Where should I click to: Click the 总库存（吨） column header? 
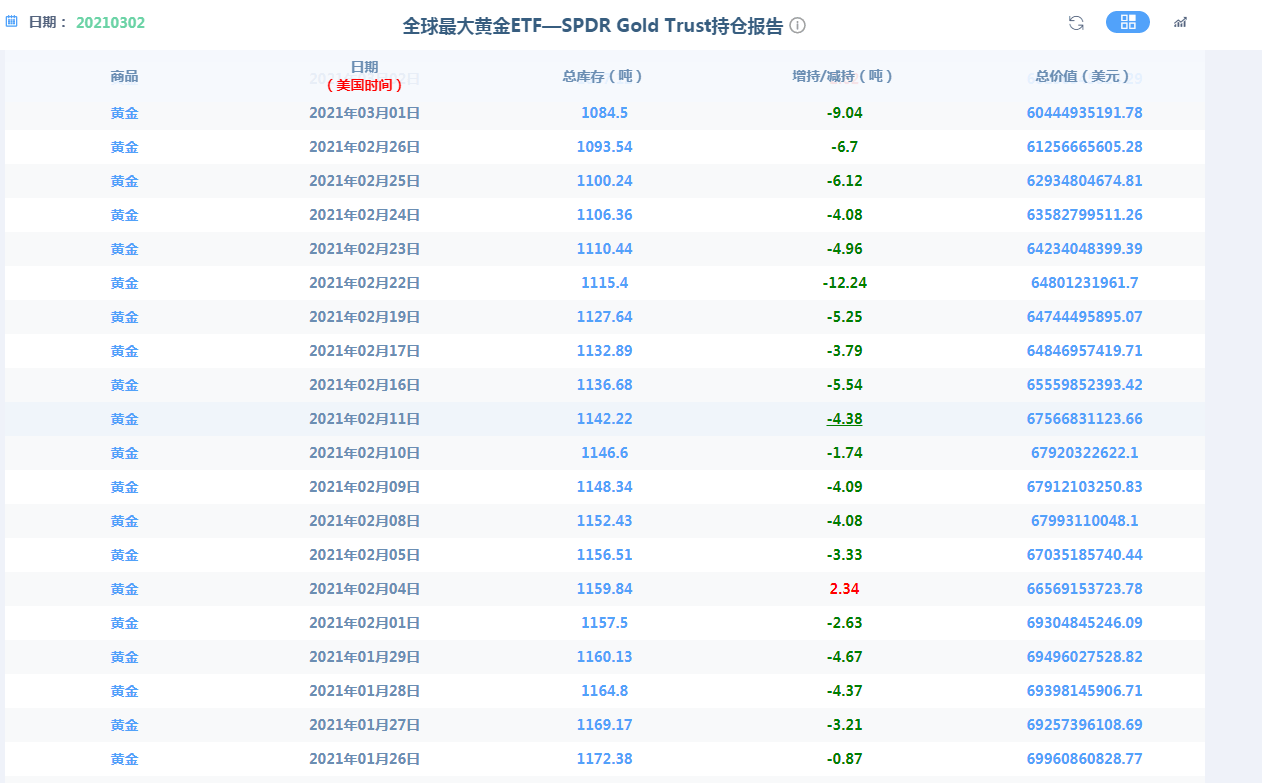pyautogui.click(x=604, y=76)
